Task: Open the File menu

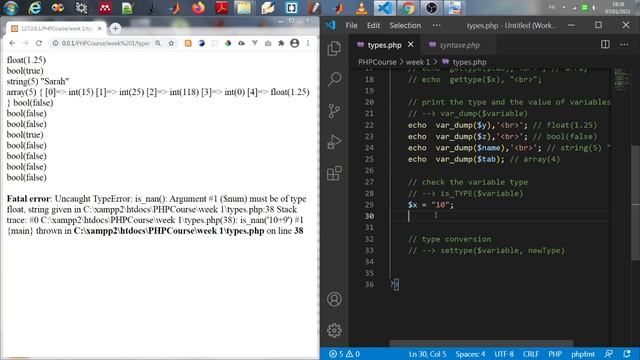Action: 351,25
